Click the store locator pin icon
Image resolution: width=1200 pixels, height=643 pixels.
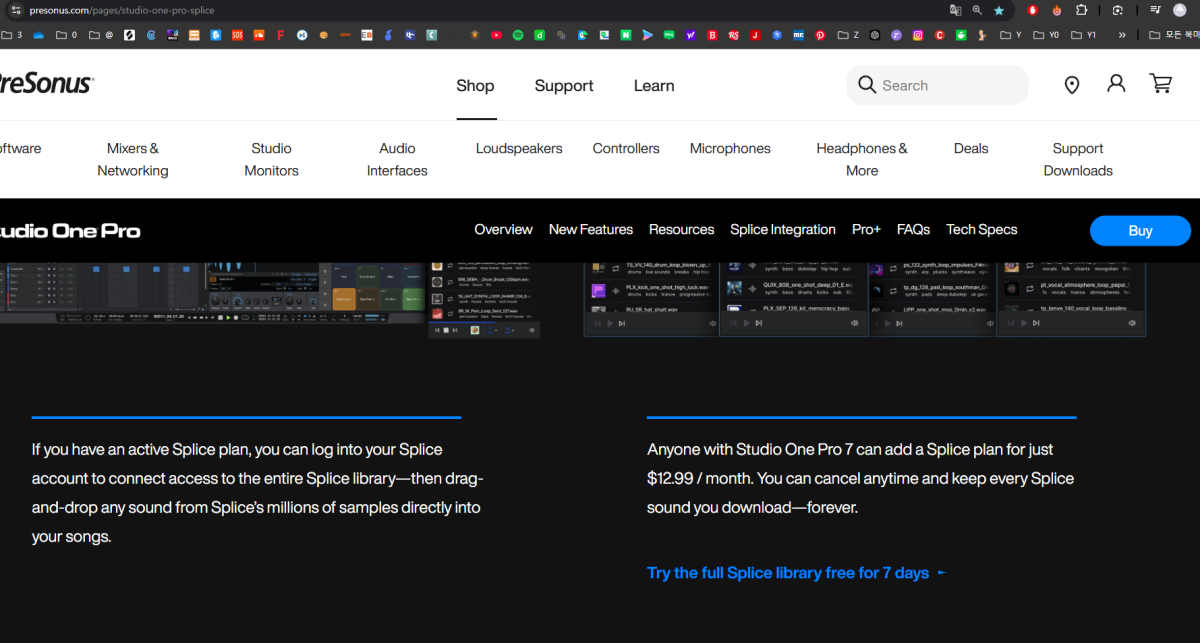point(1072,85)
